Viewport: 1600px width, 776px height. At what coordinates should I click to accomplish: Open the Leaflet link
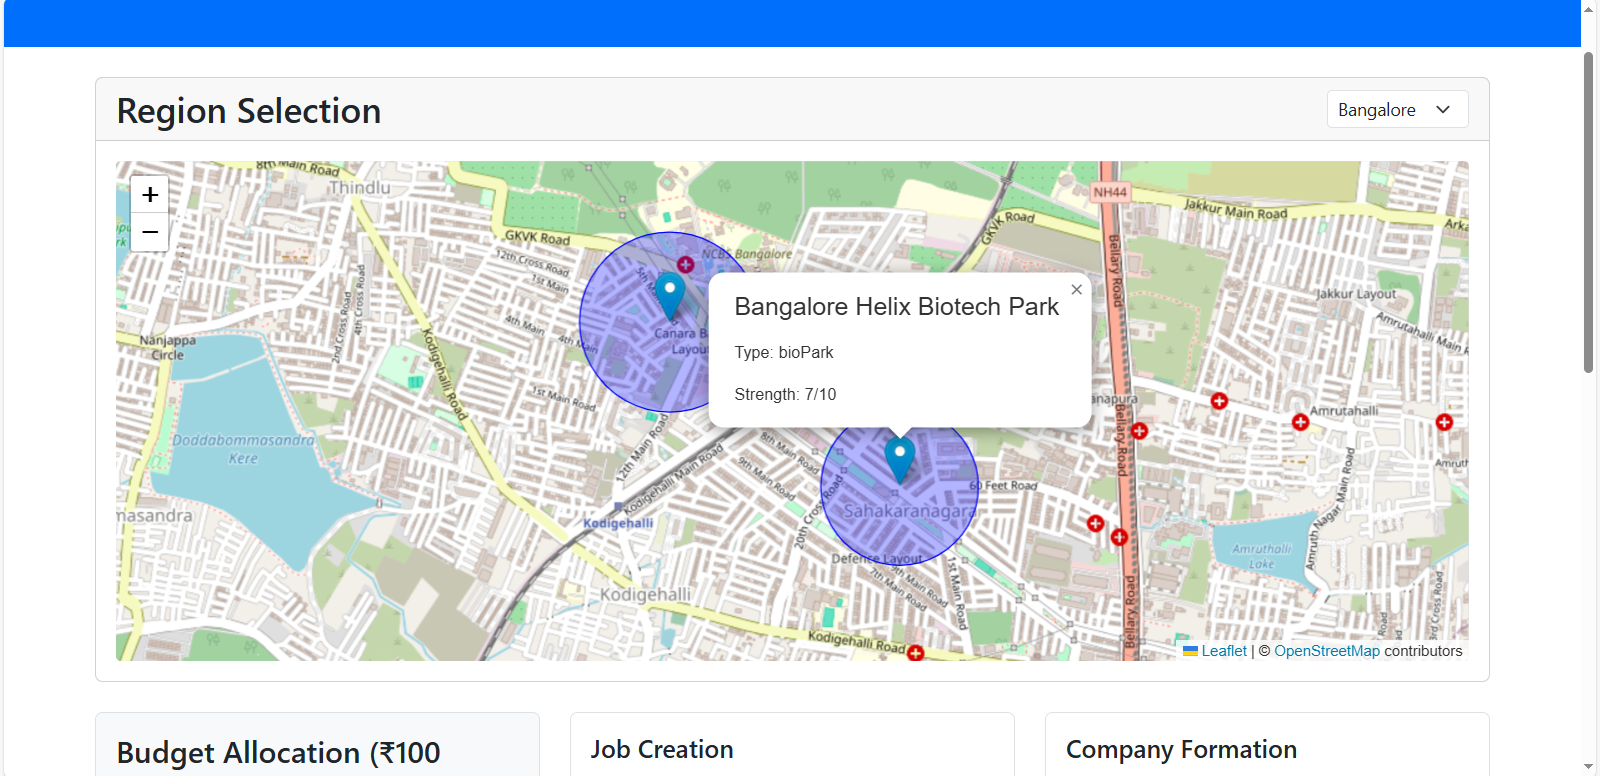click(1224, 651)
